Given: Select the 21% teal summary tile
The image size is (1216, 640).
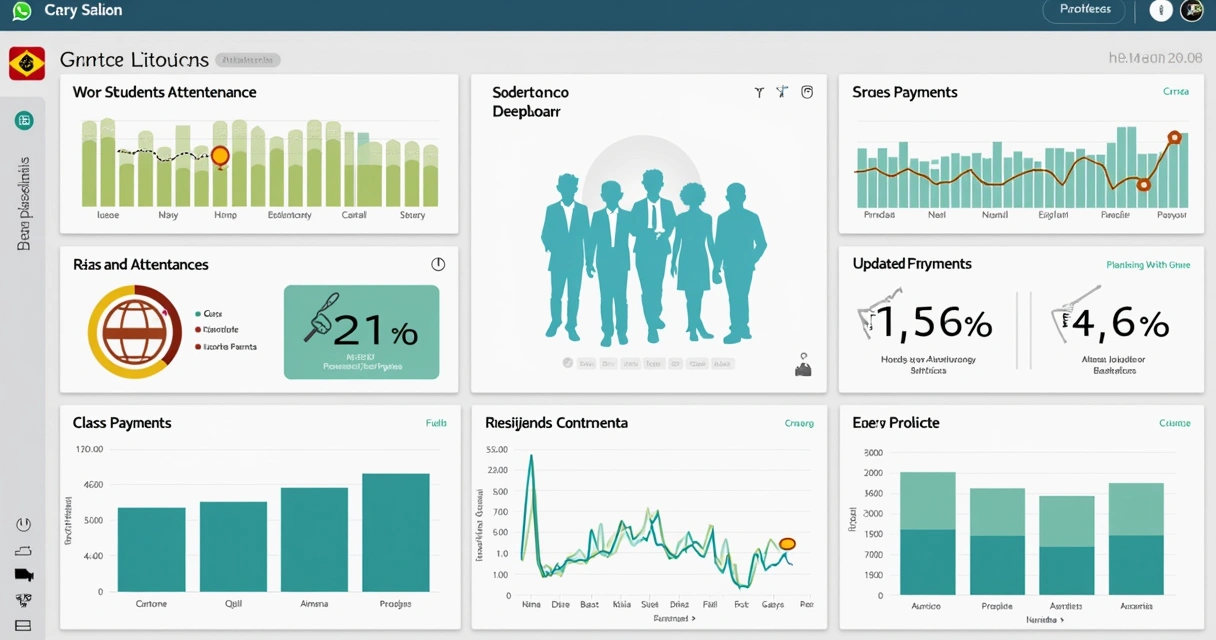Looking at the screenshot, I should click(x=361, y=332).
